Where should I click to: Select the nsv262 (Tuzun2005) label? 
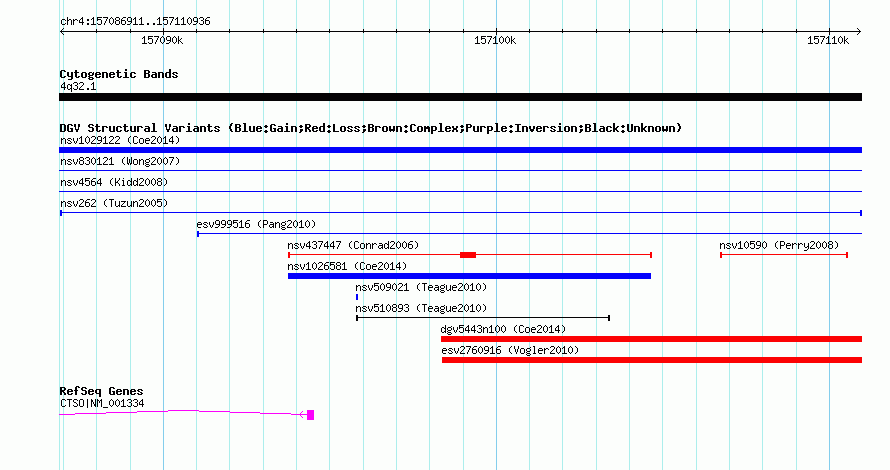pyautogui.click(x=114, y=203)
